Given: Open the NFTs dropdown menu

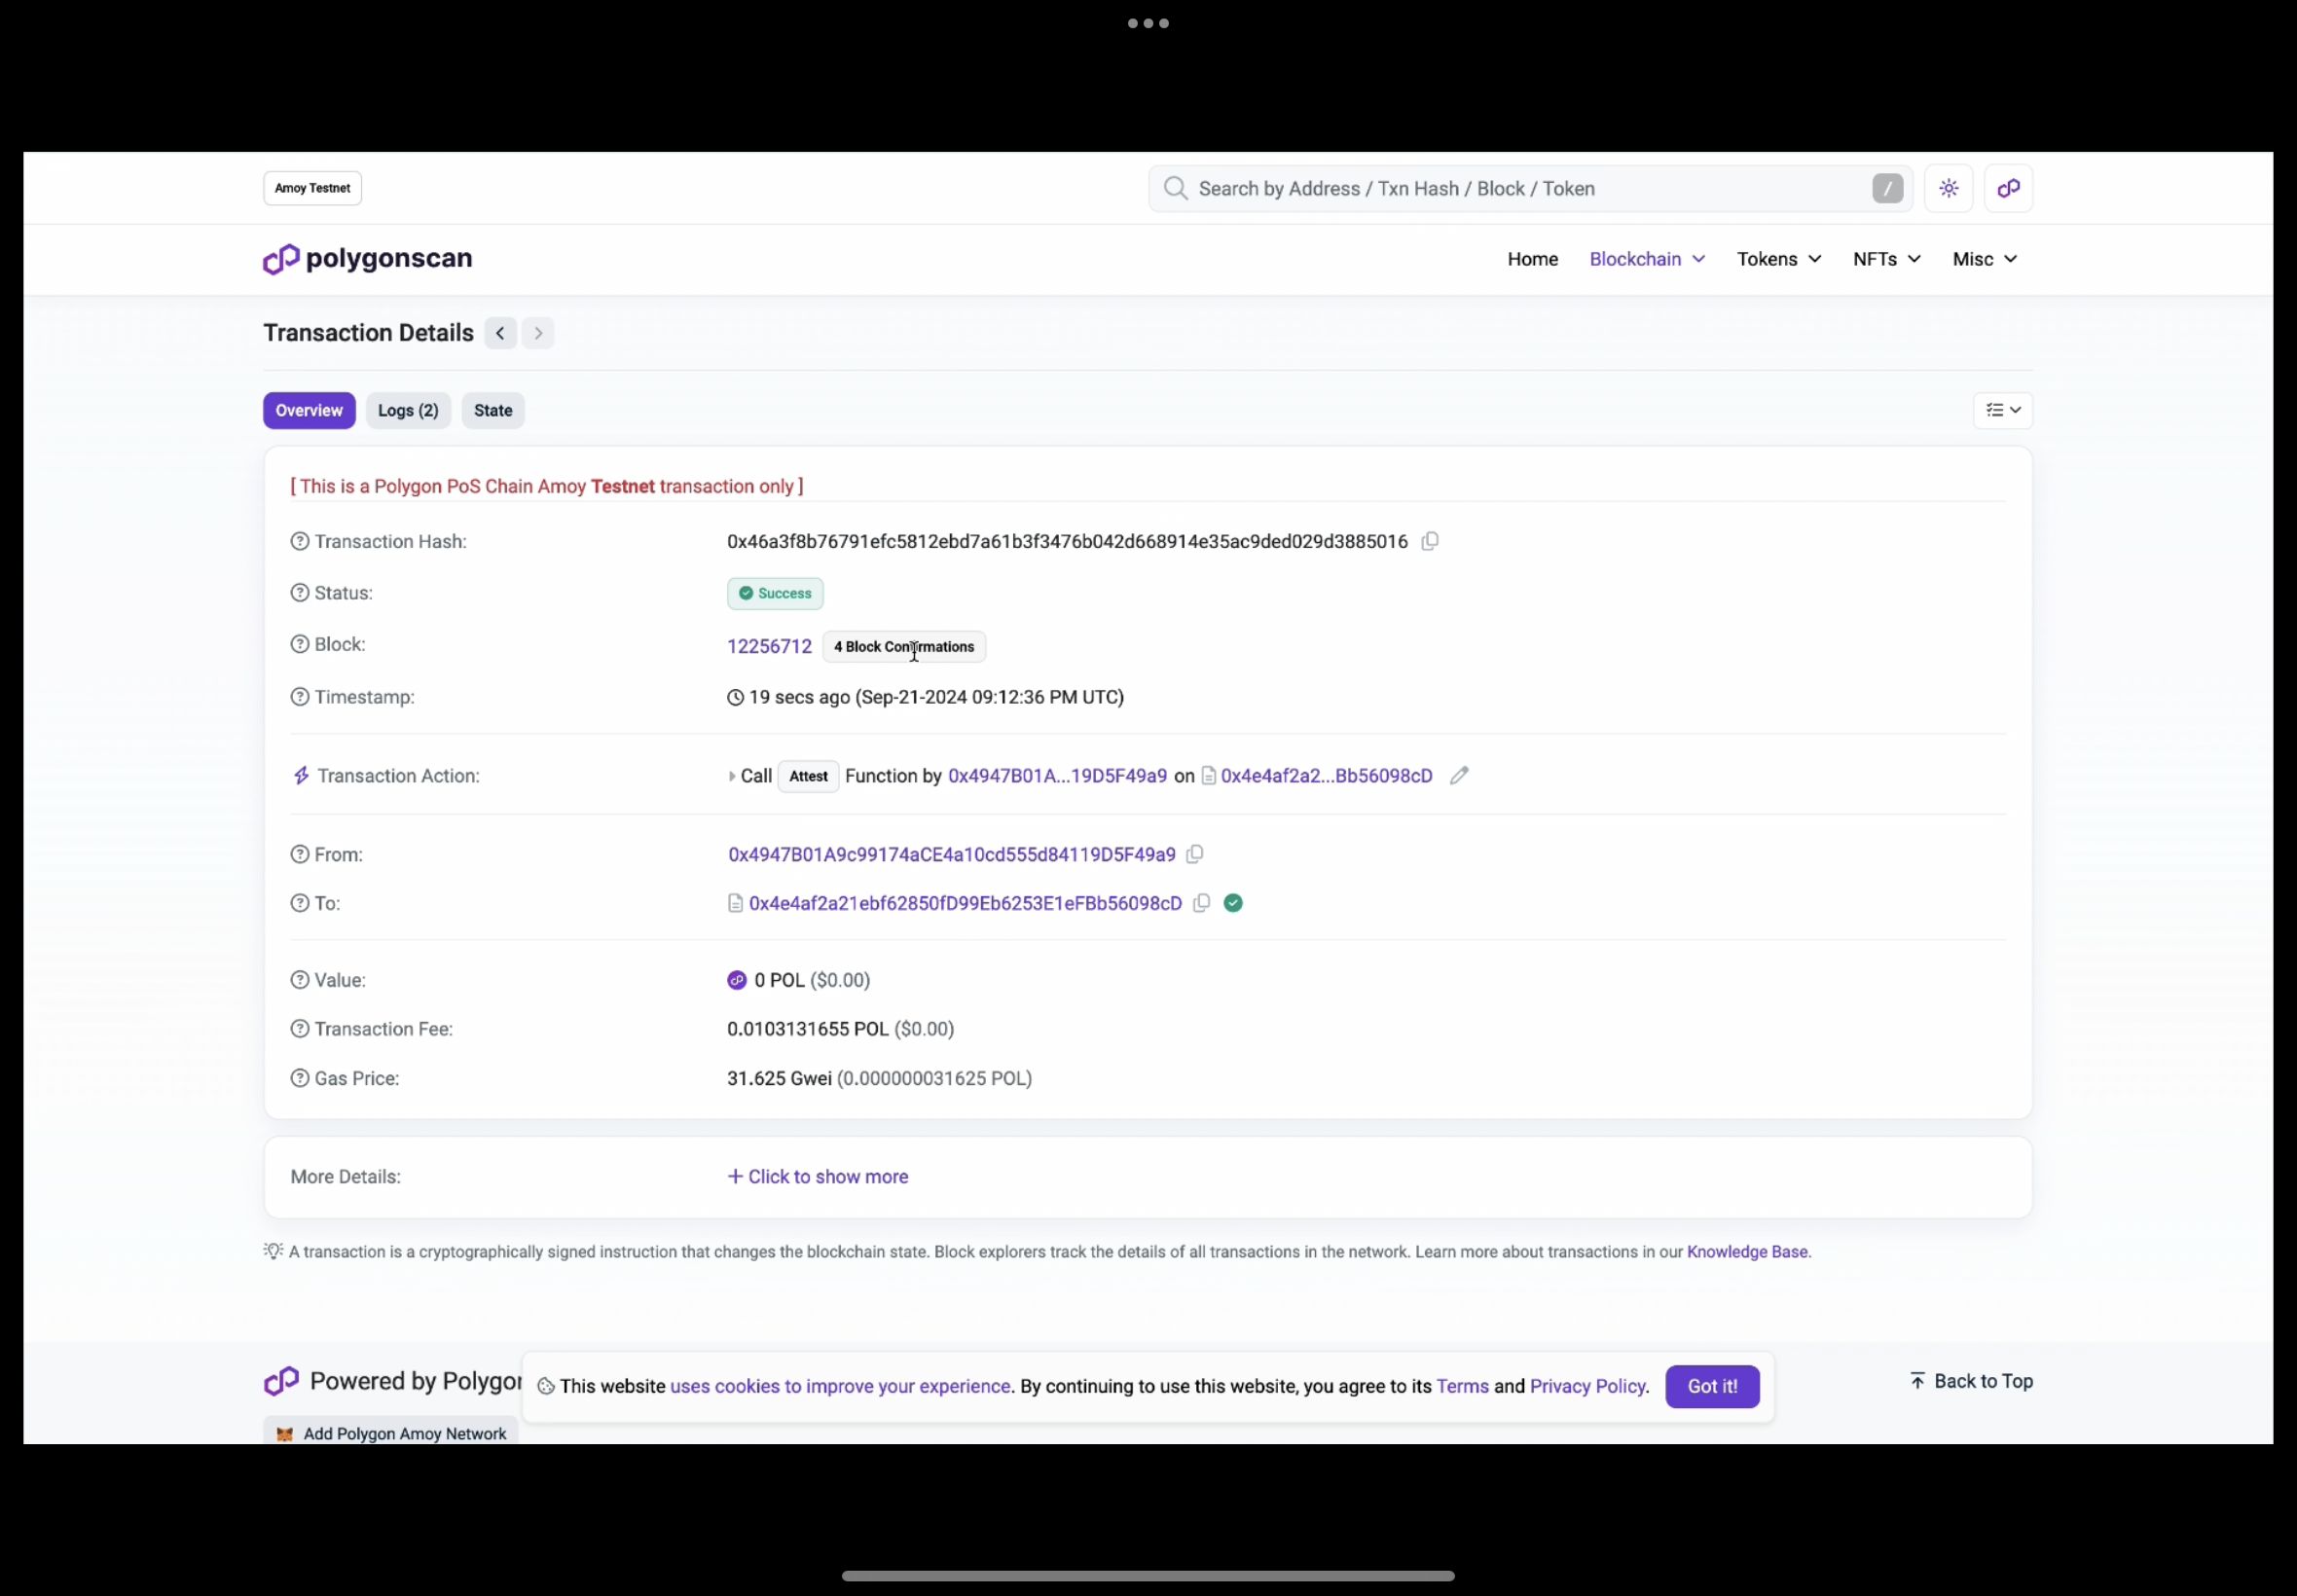Looking at the screenshot, I should tap(1886, 259).
